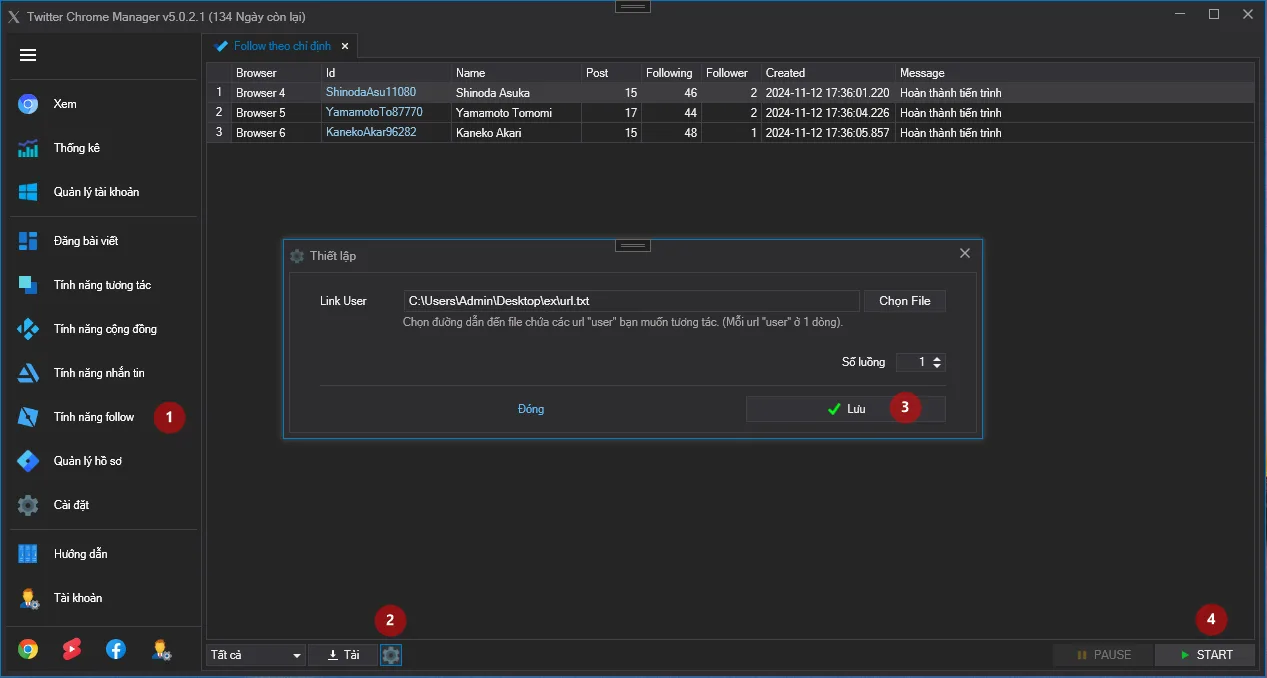Click the Hướng dẫn guide icon
This screenshot has height=678, width=1267.
(28, 554)
